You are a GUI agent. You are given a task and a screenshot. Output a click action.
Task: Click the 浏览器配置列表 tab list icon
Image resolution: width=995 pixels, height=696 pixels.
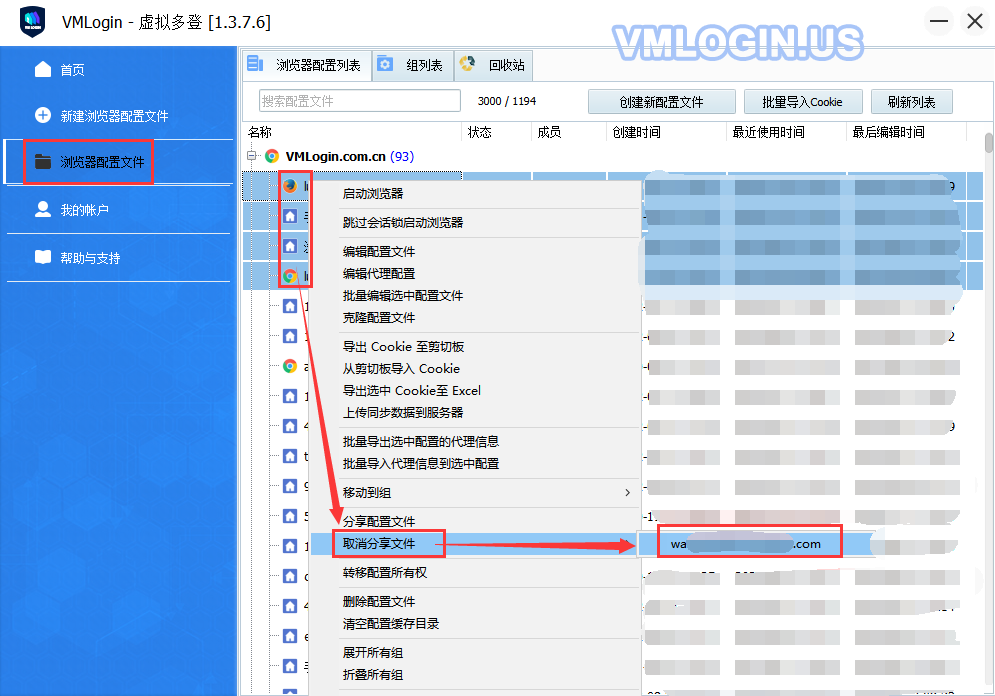point(255,64)
